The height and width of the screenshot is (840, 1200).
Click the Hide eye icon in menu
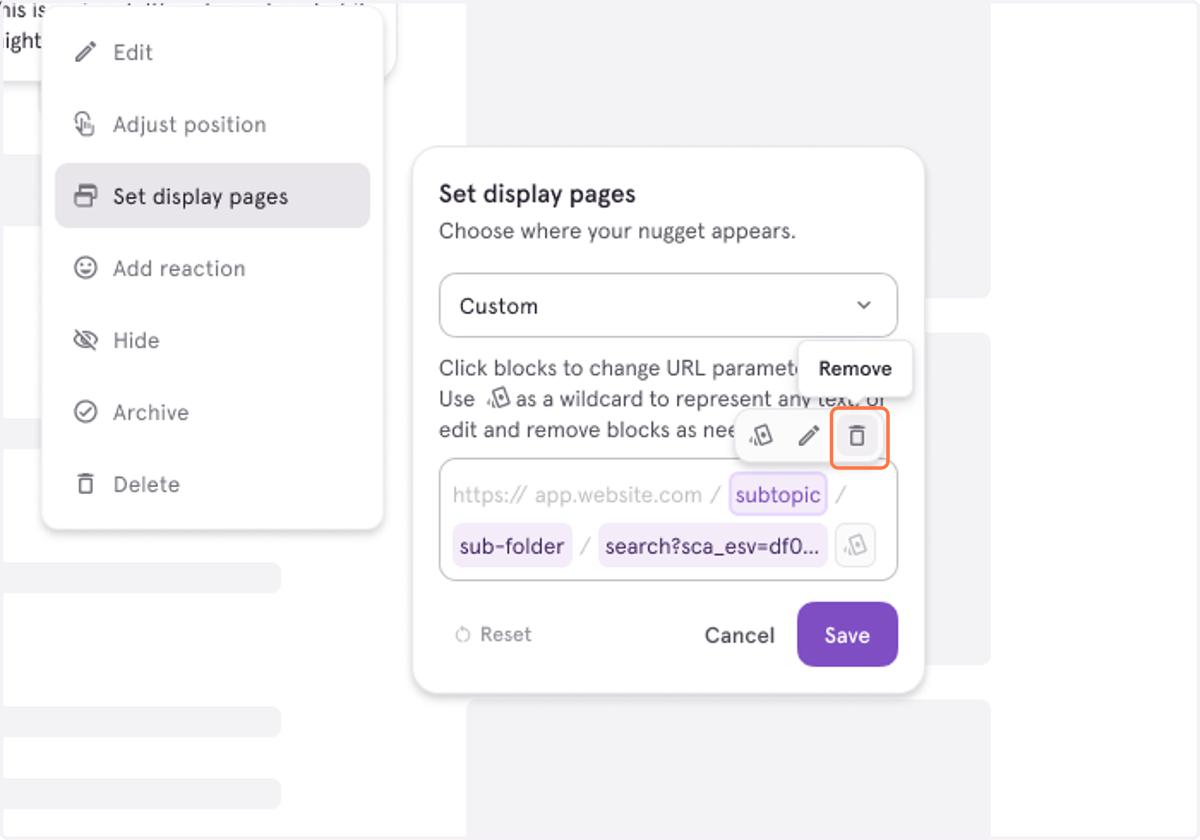(x=86, y=340)
